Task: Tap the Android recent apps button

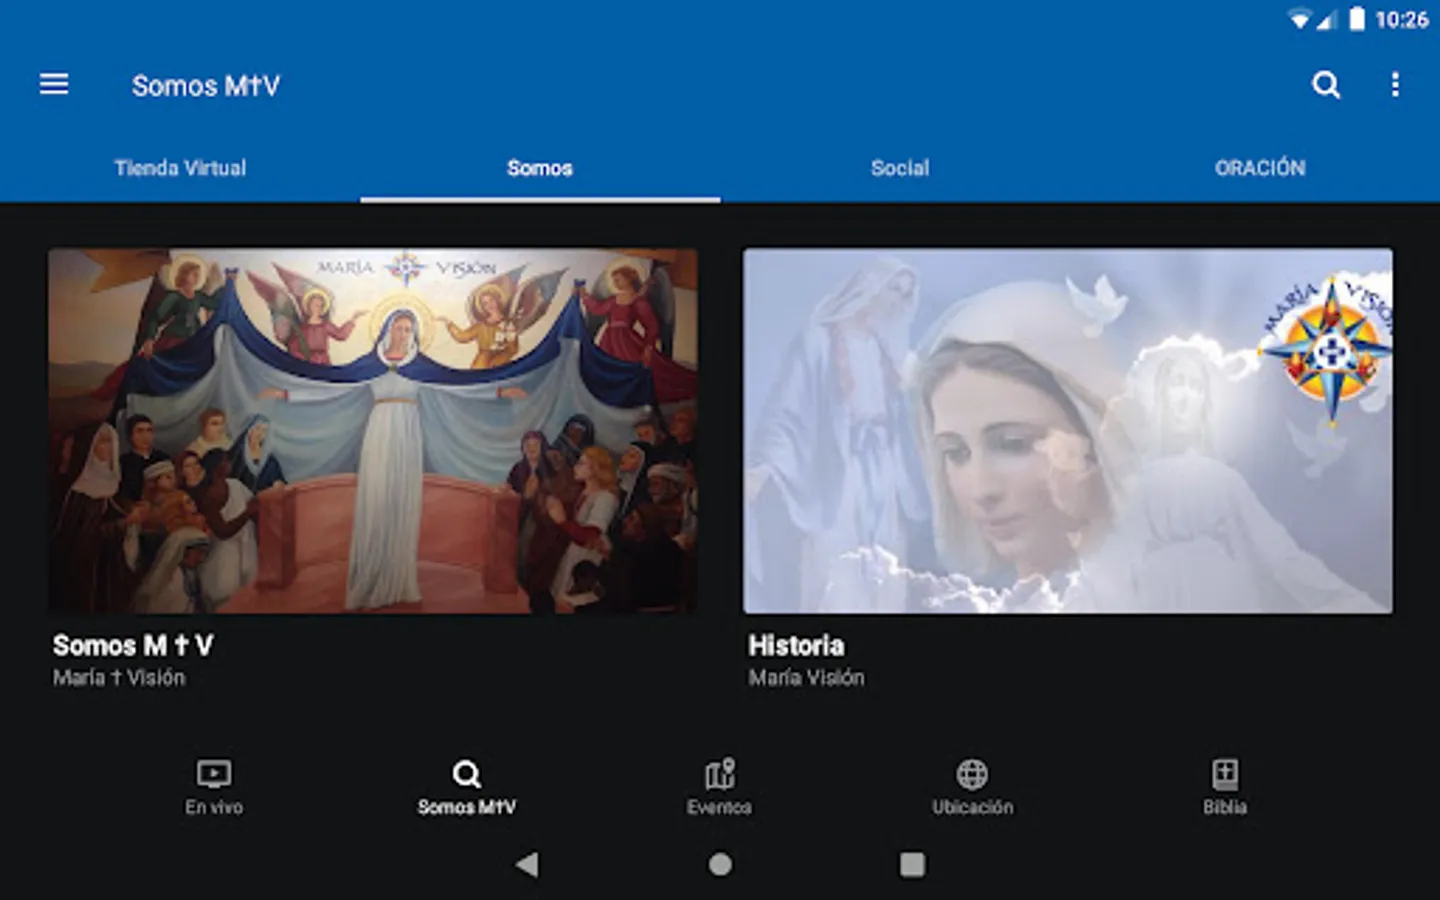Action: pyautogui.click(x=912, y=864)
